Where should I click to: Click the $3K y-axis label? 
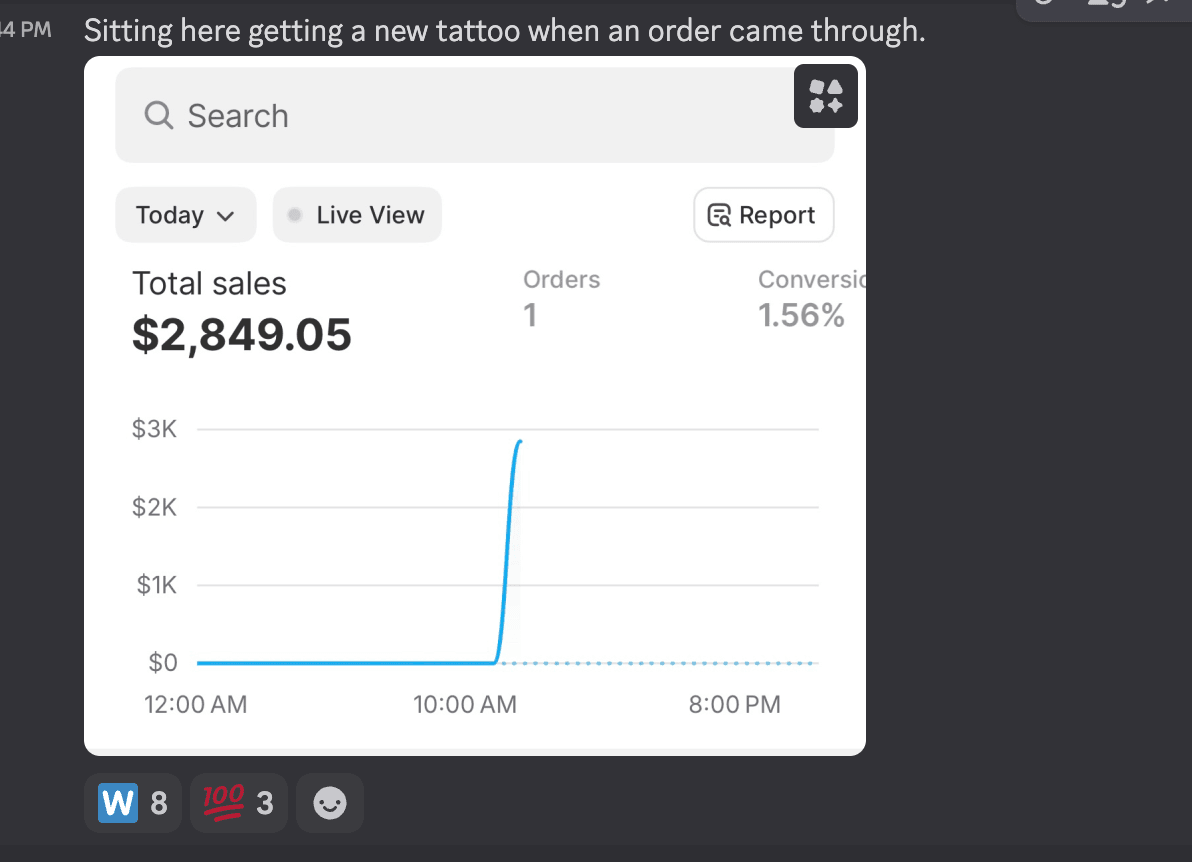click(154, 430)
